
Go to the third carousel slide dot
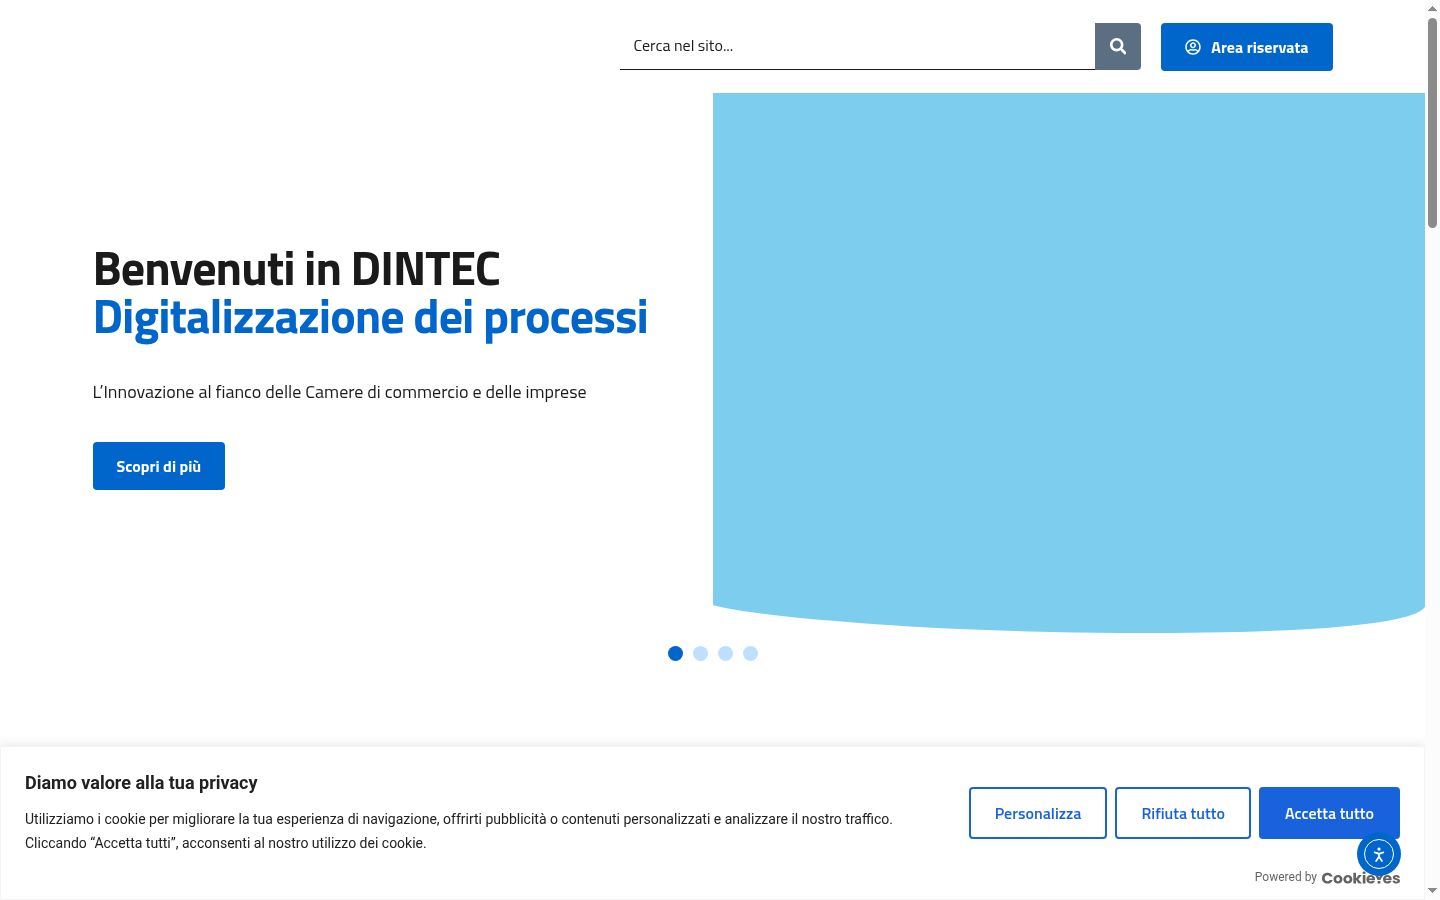tap(725, 653)
